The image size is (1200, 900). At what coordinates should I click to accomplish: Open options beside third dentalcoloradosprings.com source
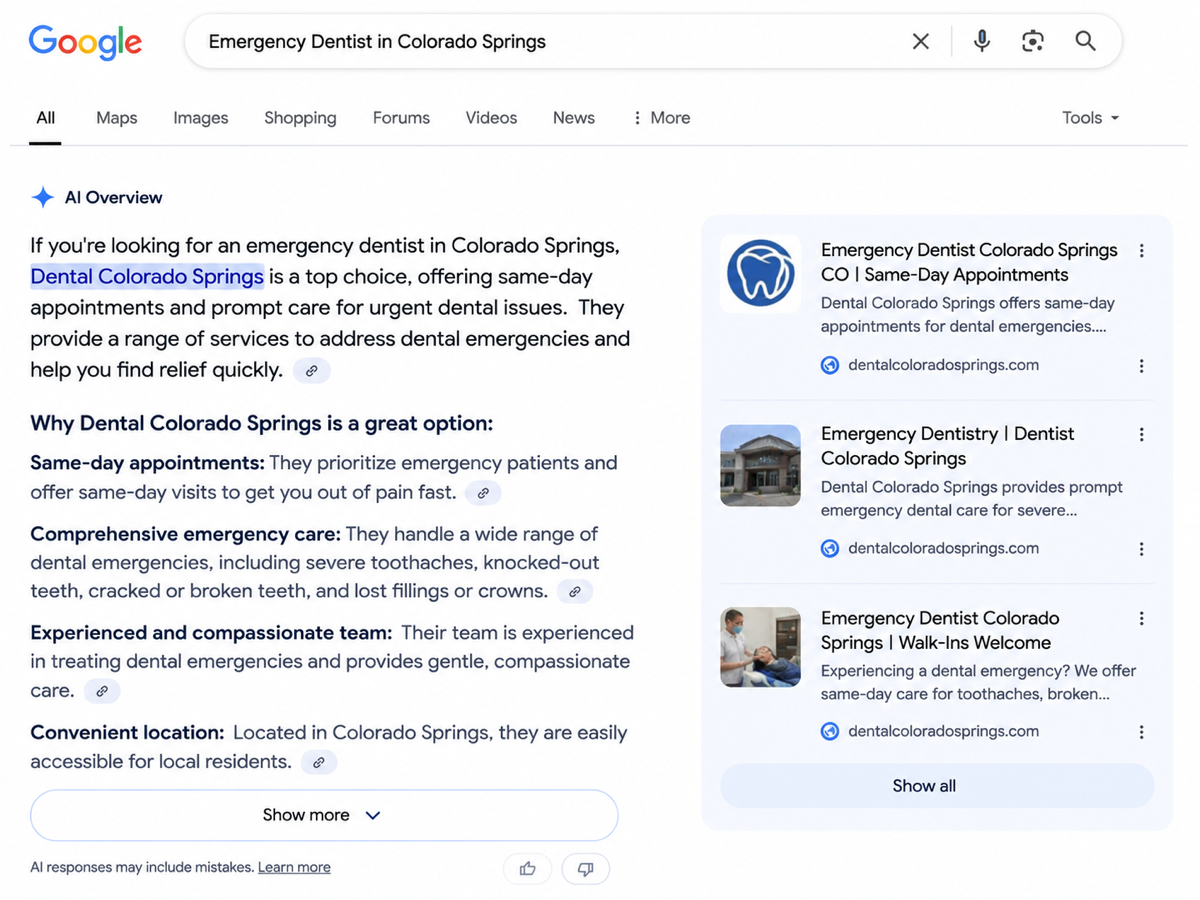[1141, 732]
